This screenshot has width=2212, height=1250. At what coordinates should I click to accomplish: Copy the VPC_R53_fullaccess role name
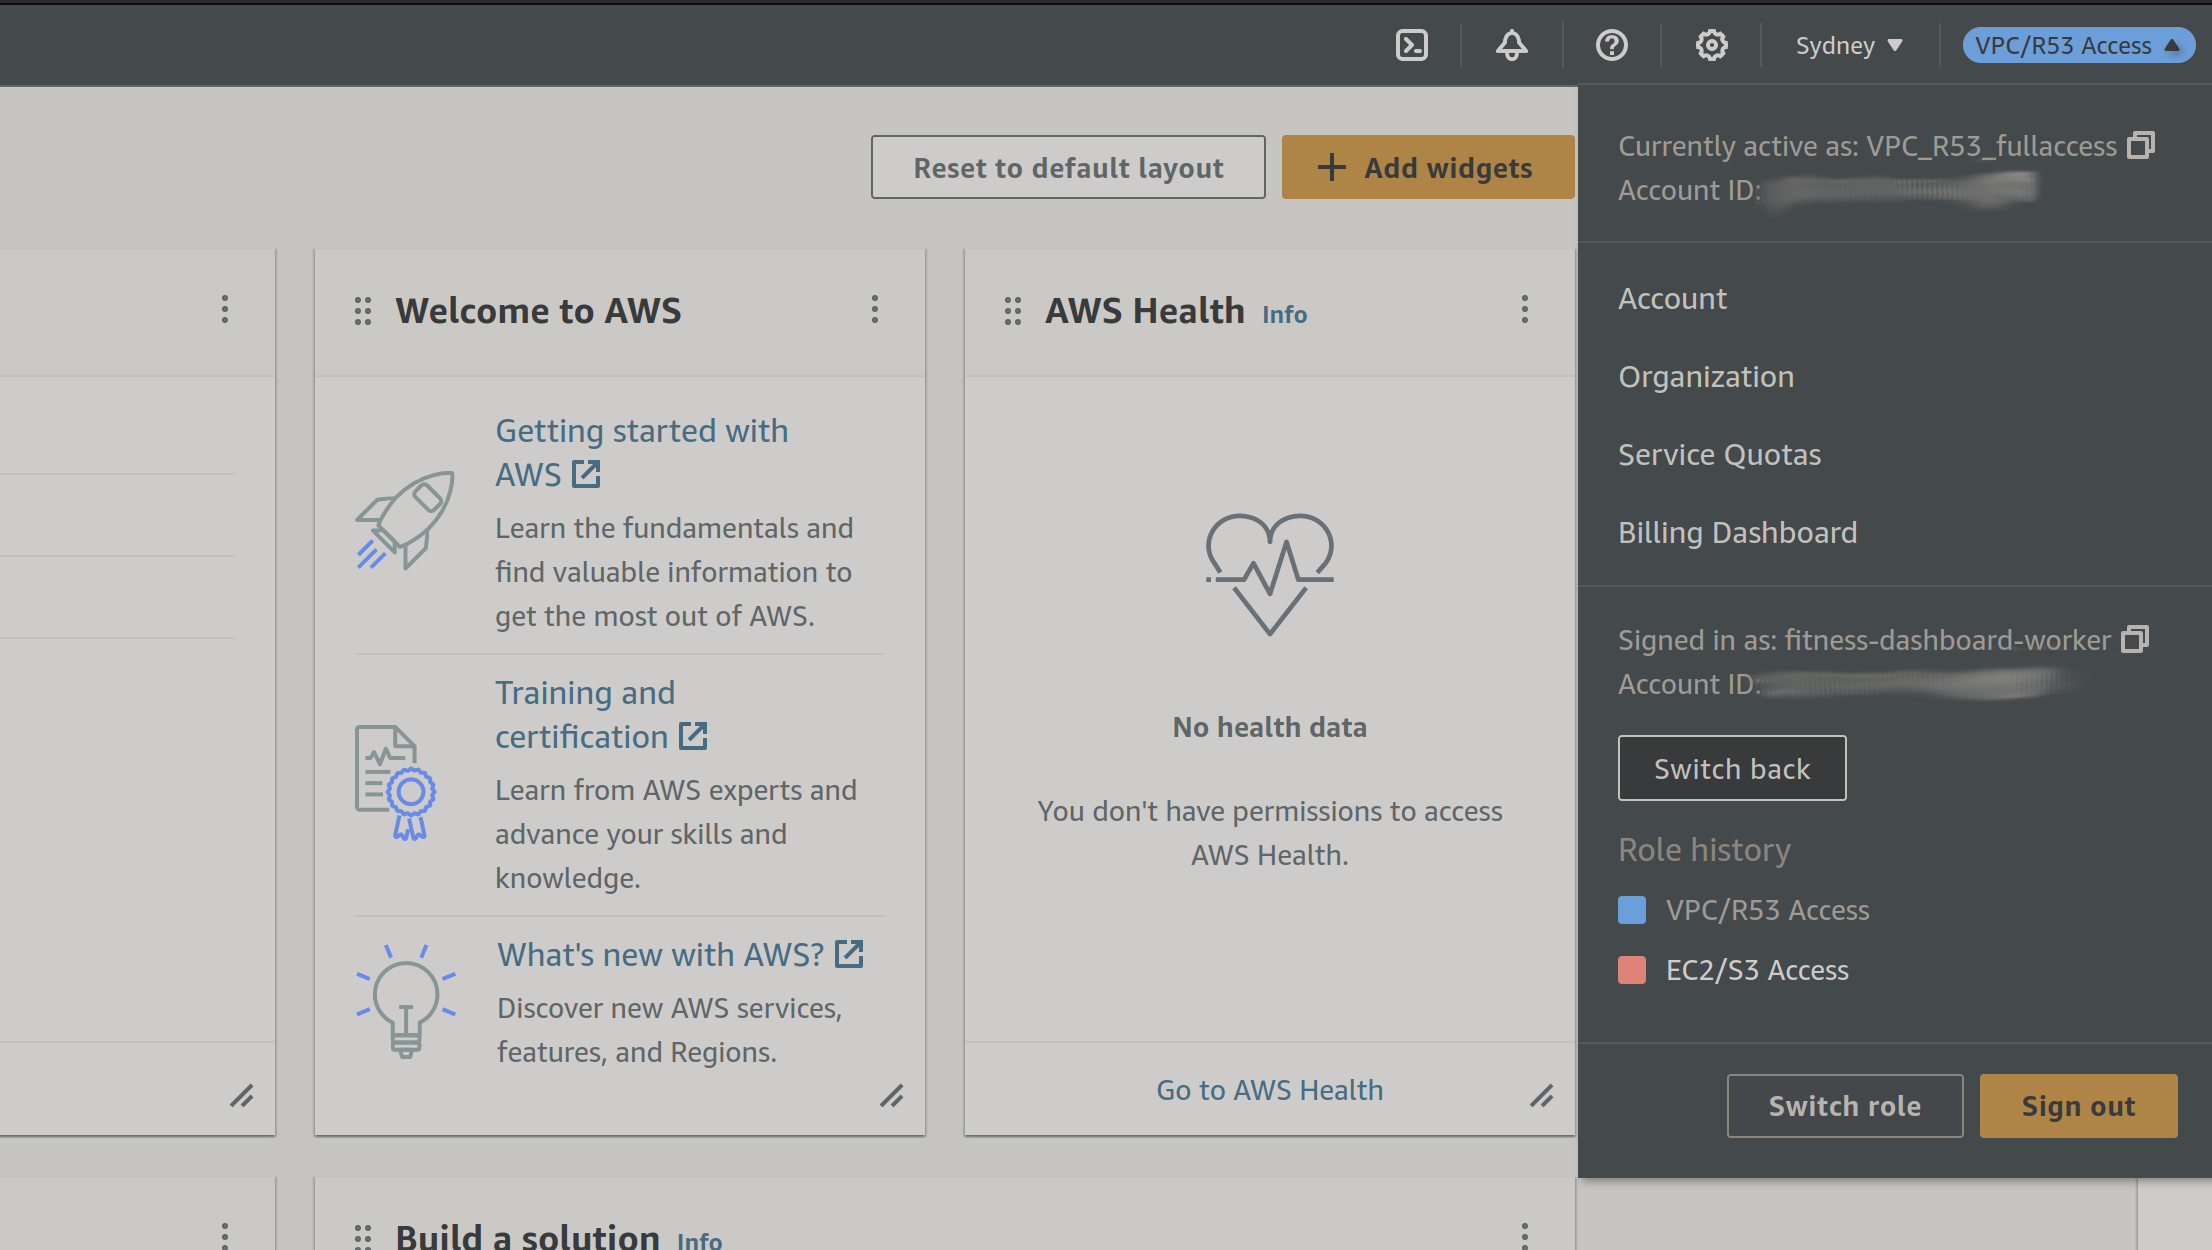tap(2140, 146)
